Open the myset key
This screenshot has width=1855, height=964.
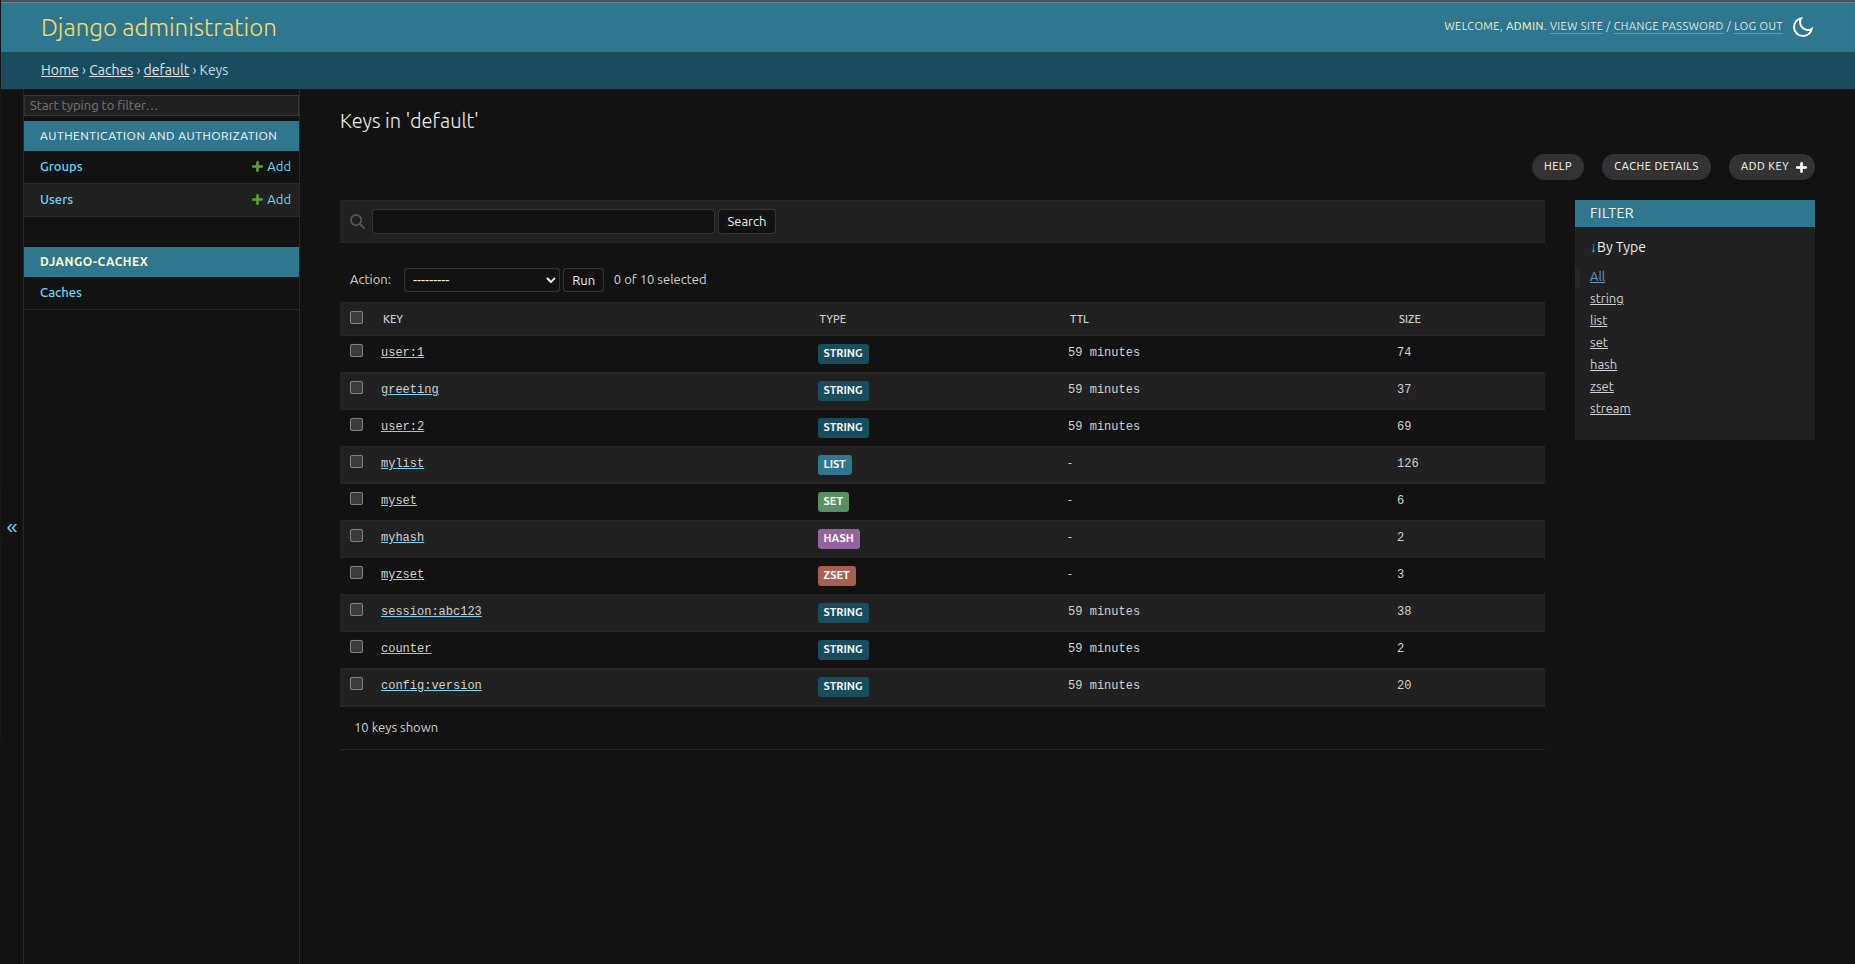pyautogui.click(x=399, y=500)
